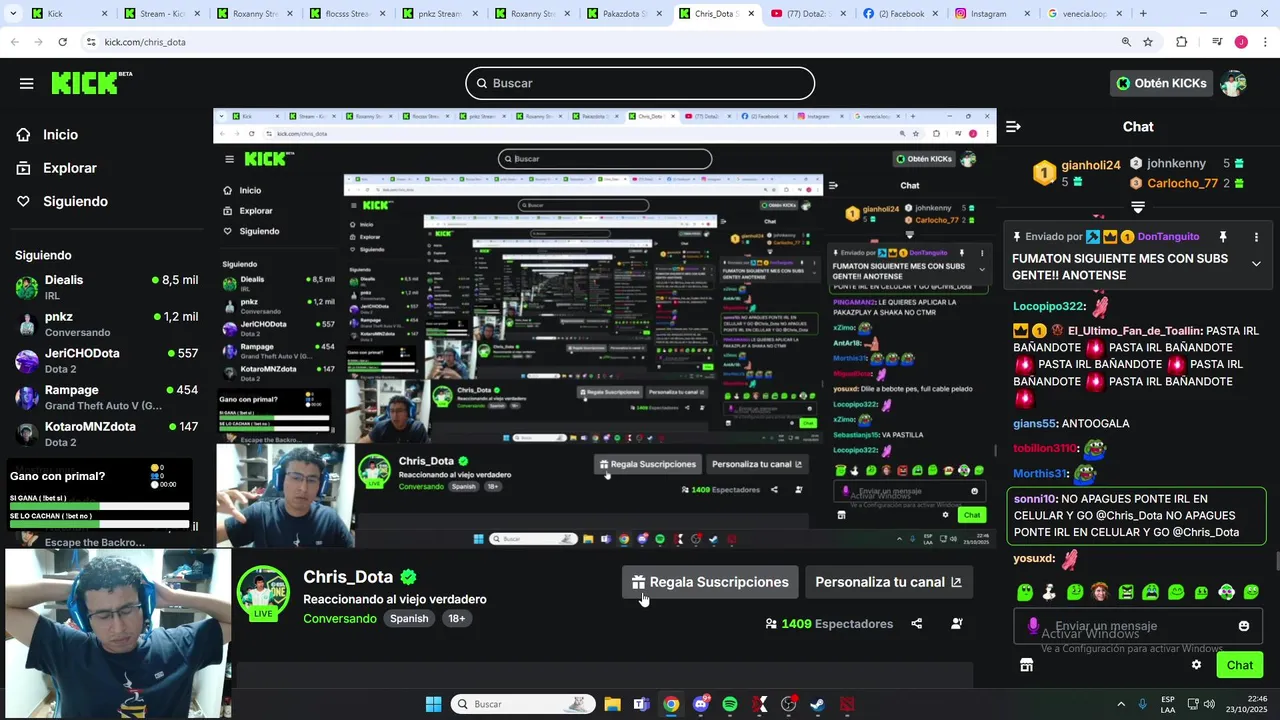Click the 18+ tag badge
The image size is (1280, 720).
coord(456,619)
